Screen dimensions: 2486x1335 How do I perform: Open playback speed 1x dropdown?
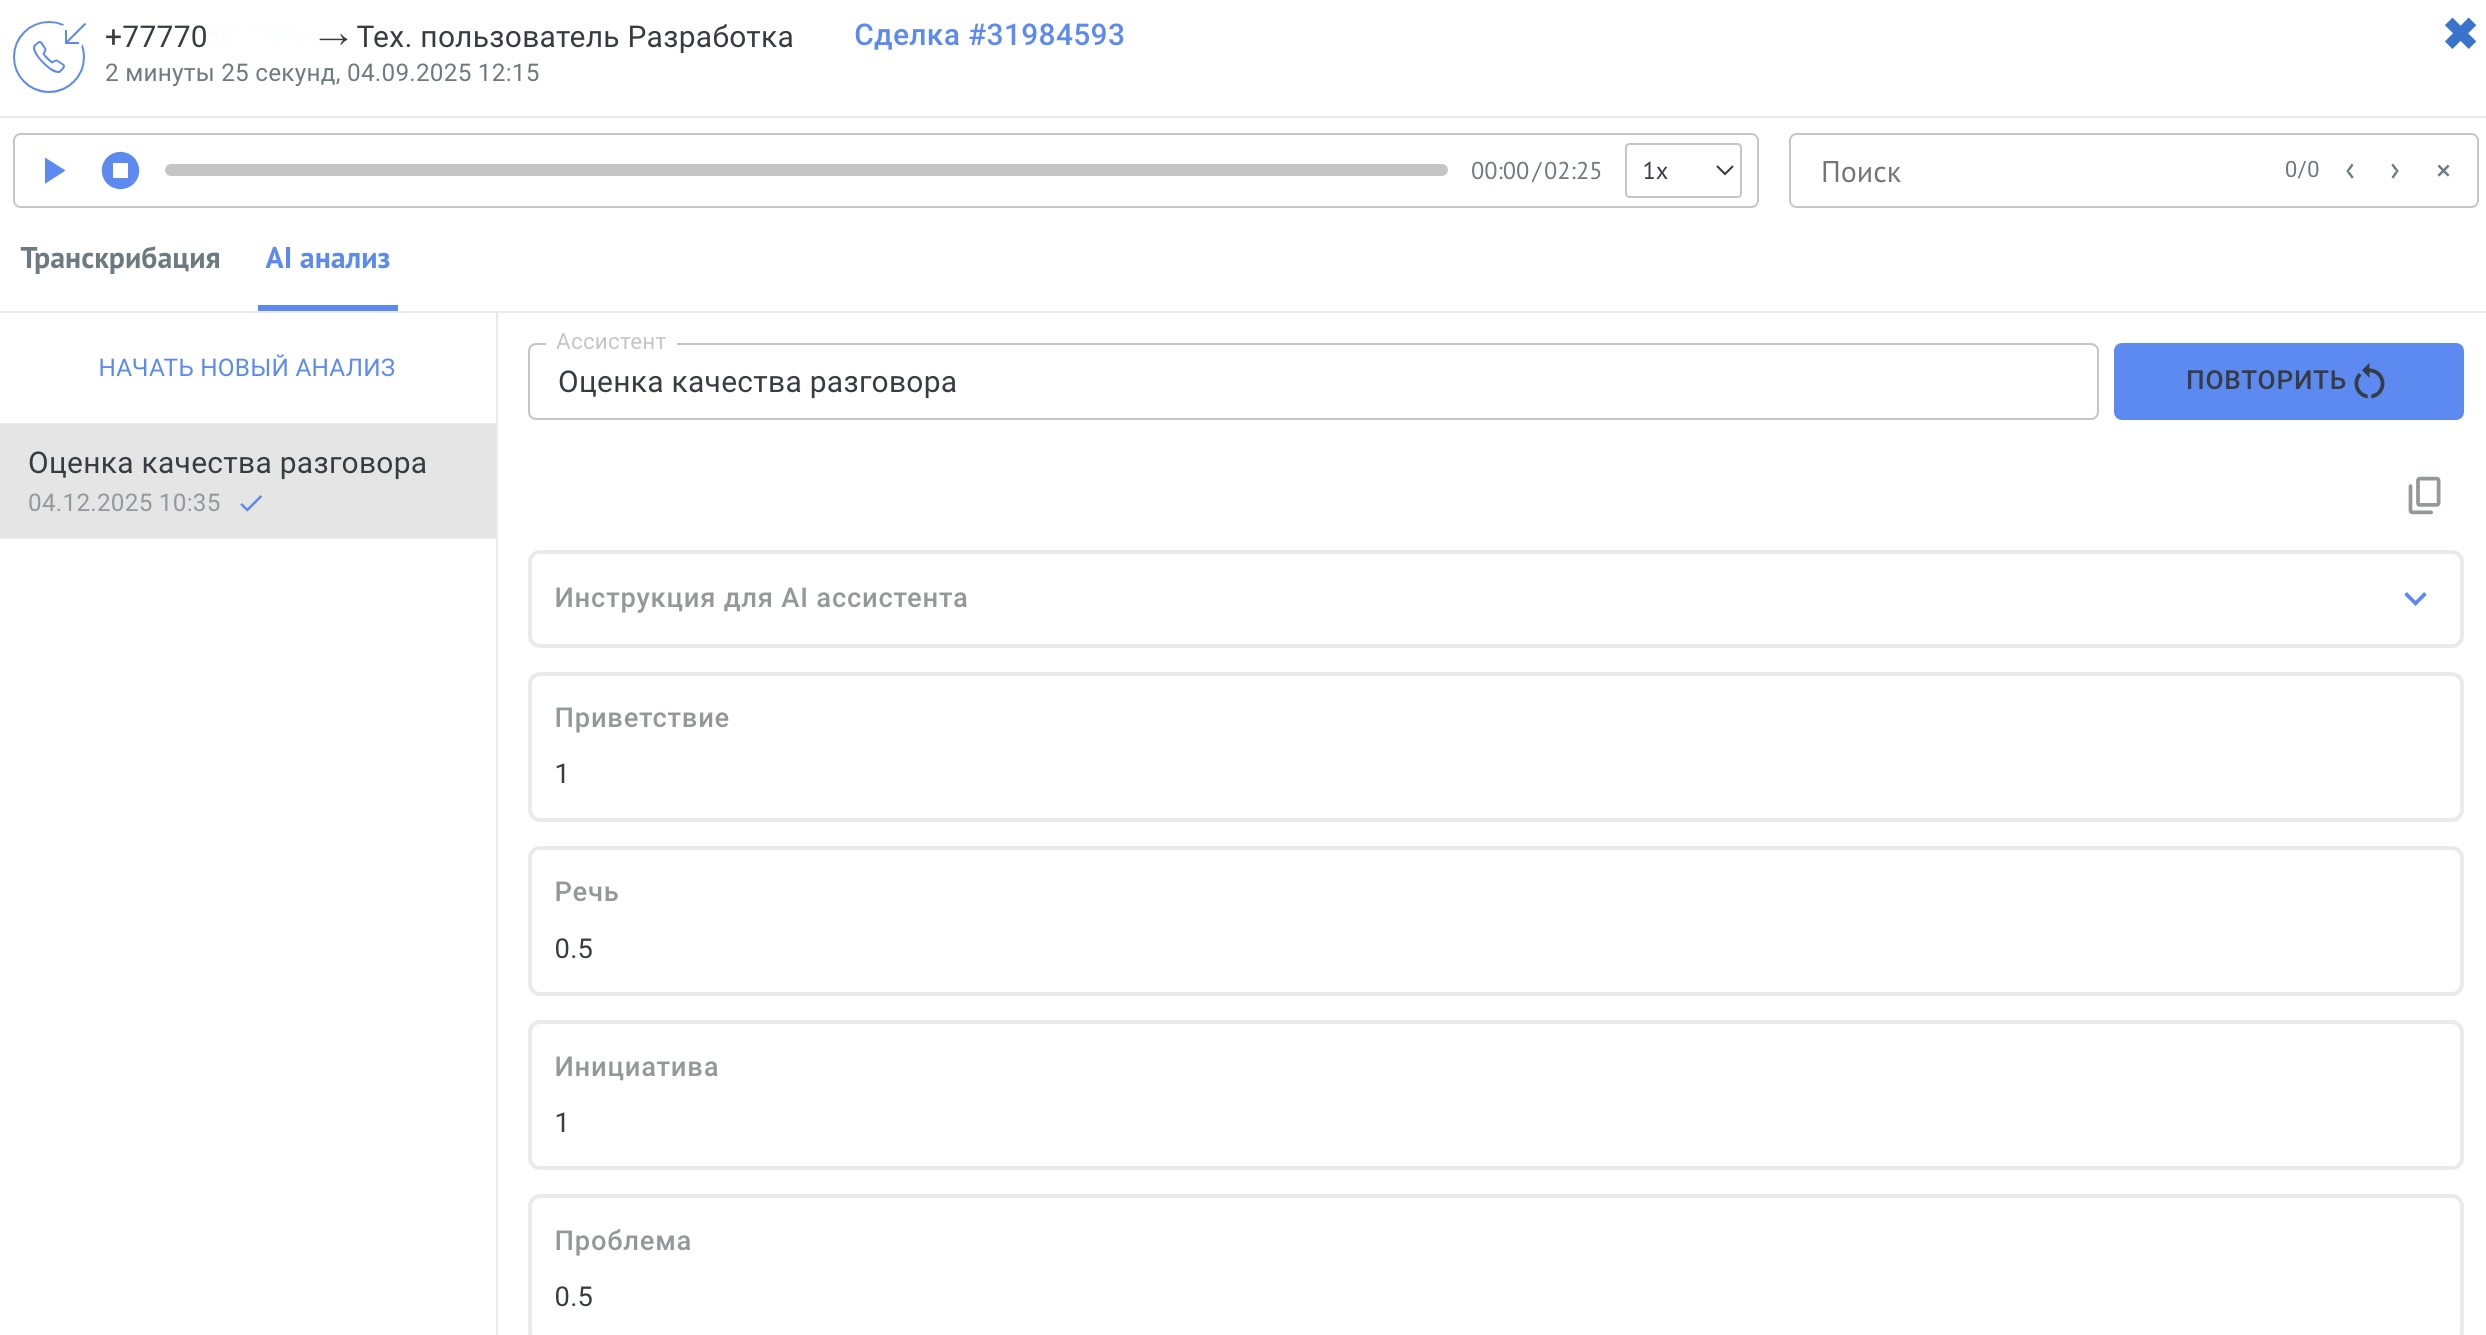(x=1683, y=171)
